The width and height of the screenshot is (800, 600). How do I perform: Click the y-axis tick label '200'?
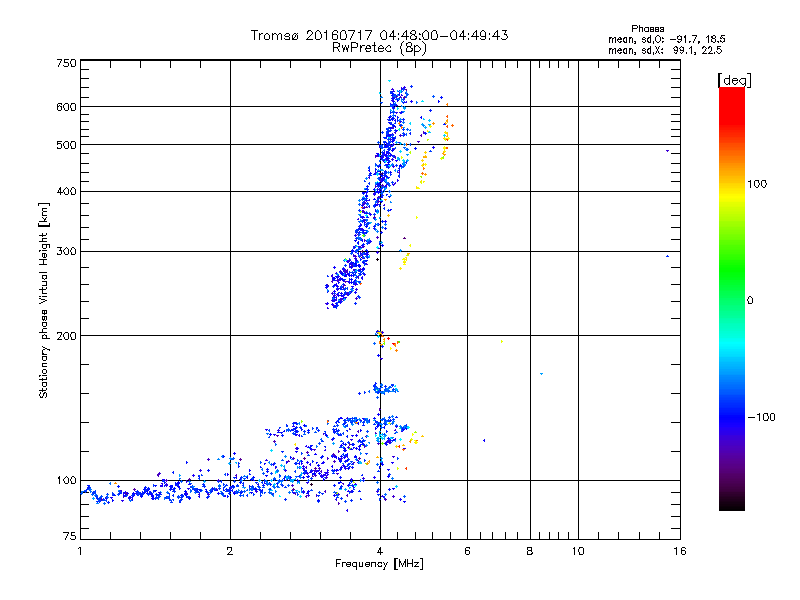tap(66, 336)
